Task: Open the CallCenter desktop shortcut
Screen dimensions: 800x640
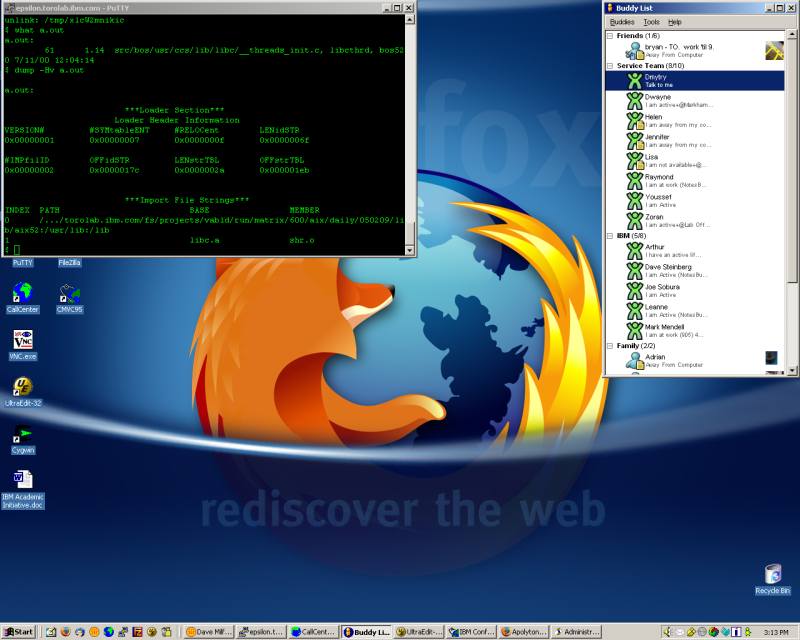Action: (x=22, y=293)
